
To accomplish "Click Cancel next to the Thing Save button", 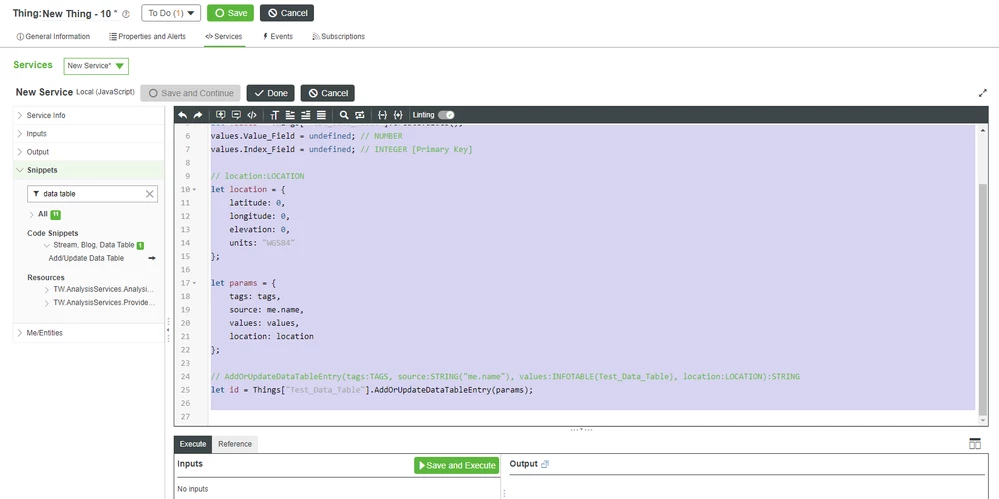I will (287, 13).
